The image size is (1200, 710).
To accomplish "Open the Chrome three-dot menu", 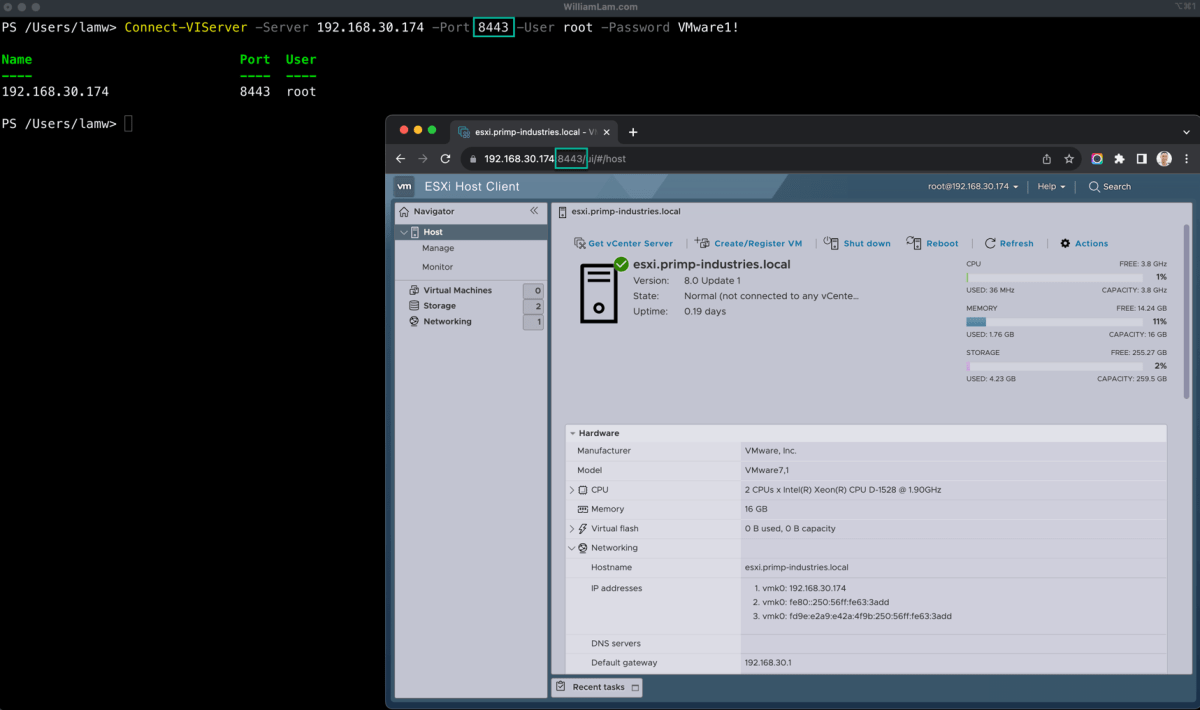I will click(1186, 159).
